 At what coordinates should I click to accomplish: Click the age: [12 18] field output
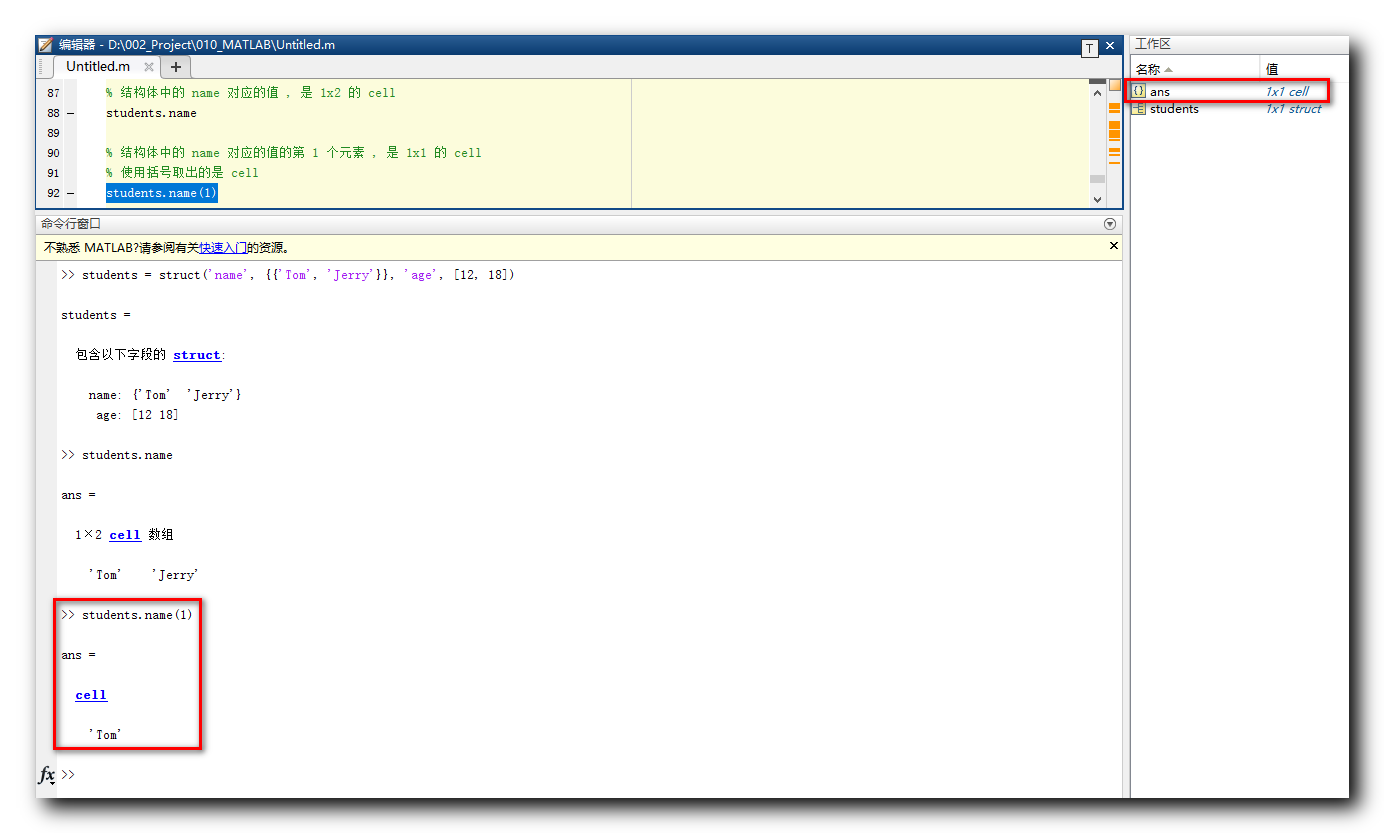[x=137, y=415]
